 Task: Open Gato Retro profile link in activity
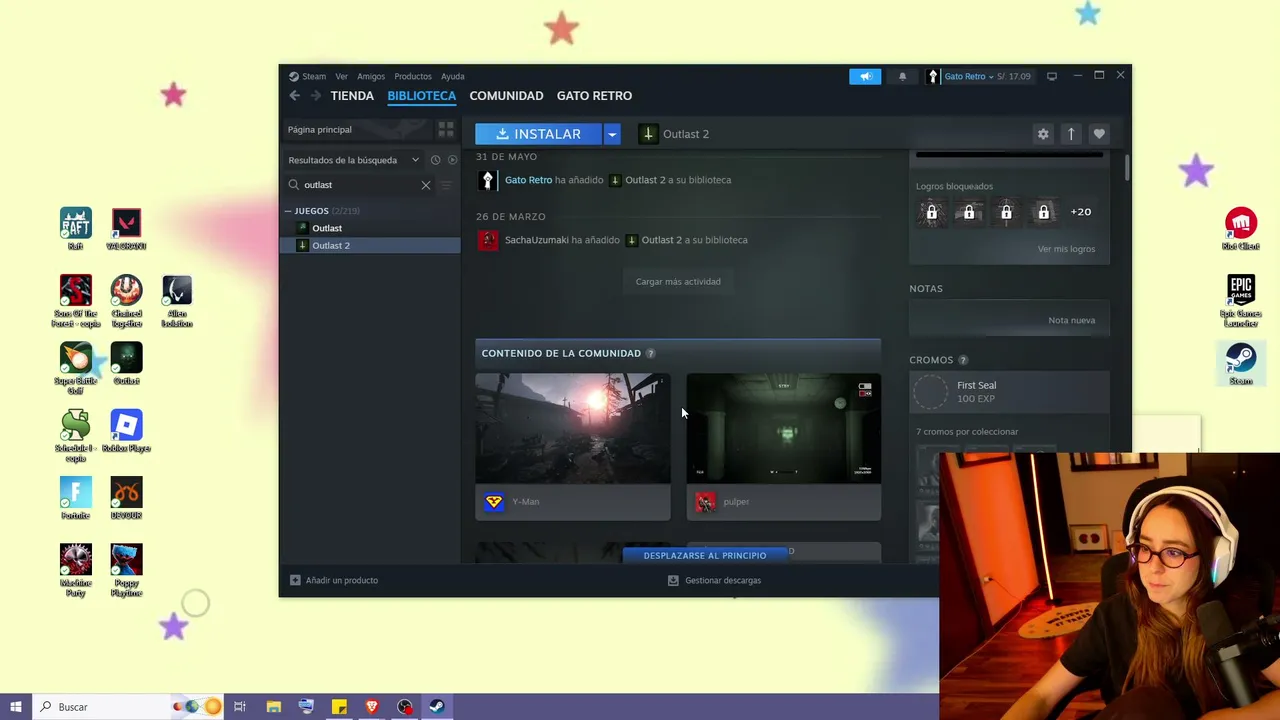pyautogui.click(x=528, y=180)
